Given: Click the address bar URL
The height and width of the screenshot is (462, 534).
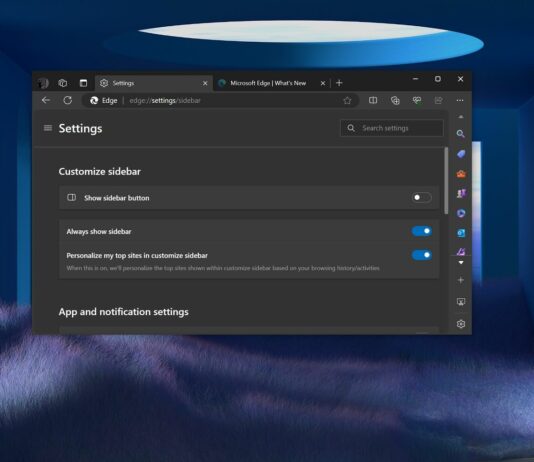Looking at the screenshot, I should click(165, 100).
